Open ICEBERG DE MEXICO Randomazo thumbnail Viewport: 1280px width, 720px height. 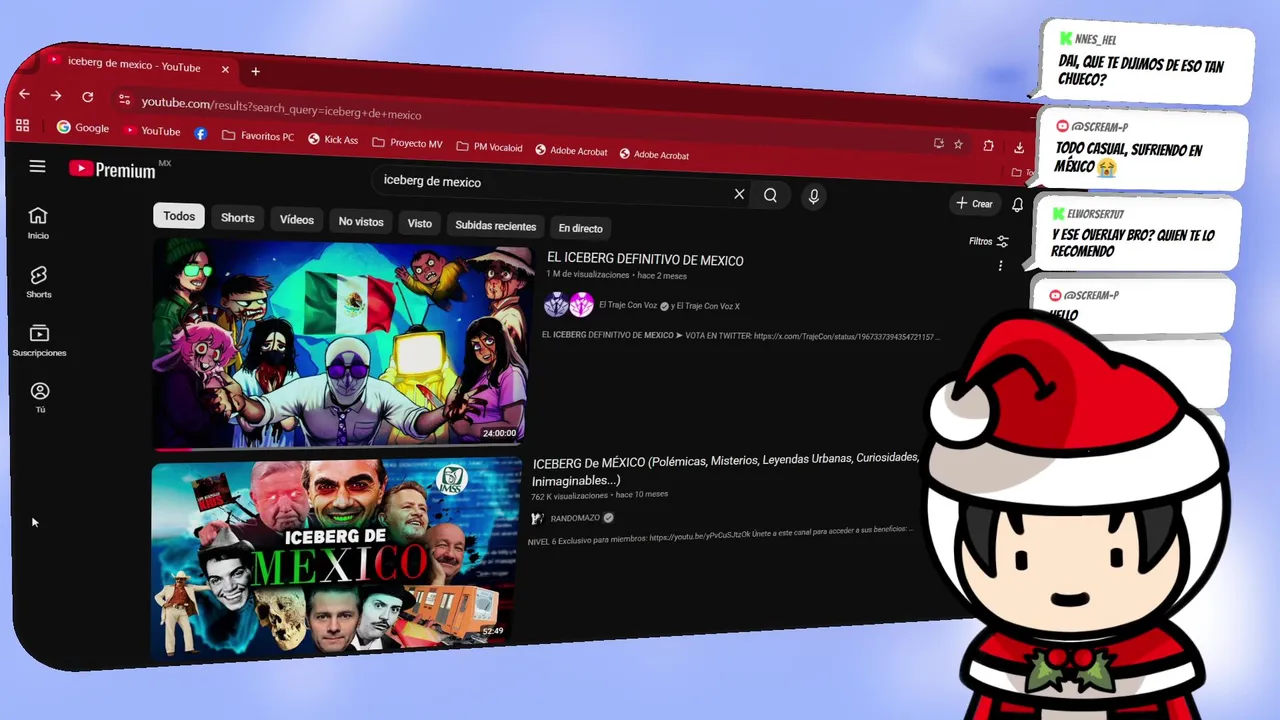coord(336,559)
